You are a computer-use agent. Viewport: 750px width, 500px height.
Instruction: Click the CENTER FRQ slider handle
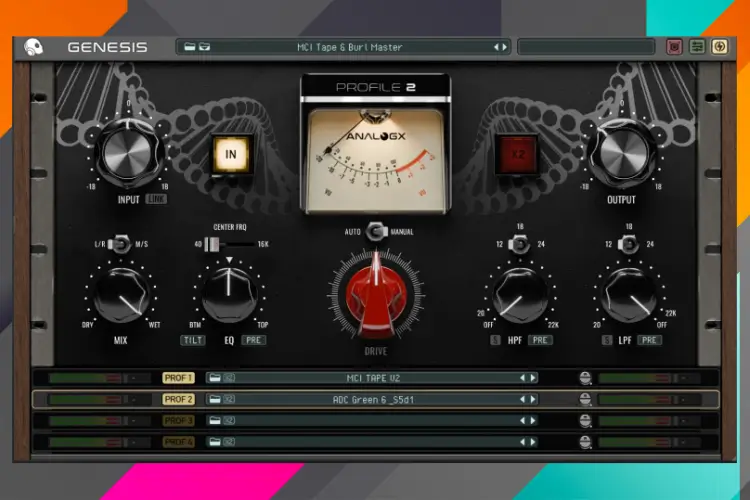[x=212, y=244]
